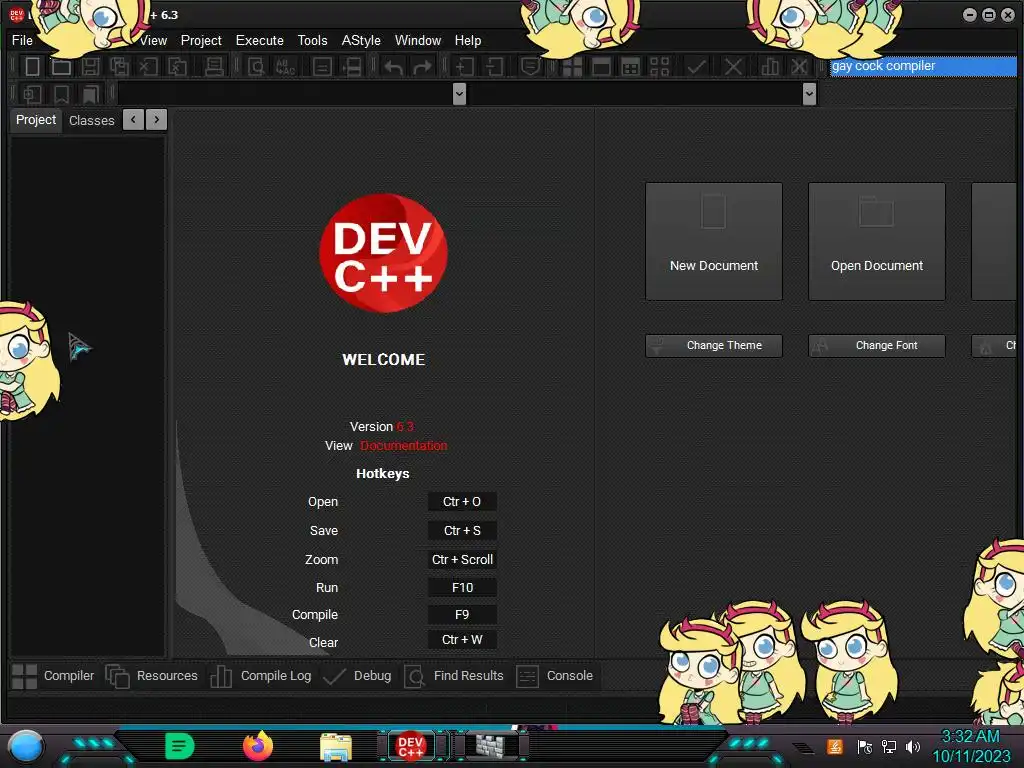Viewport: 1024px width, 768px height.
Task: Open the Find Results bottom tab
Action: point(454,676)
